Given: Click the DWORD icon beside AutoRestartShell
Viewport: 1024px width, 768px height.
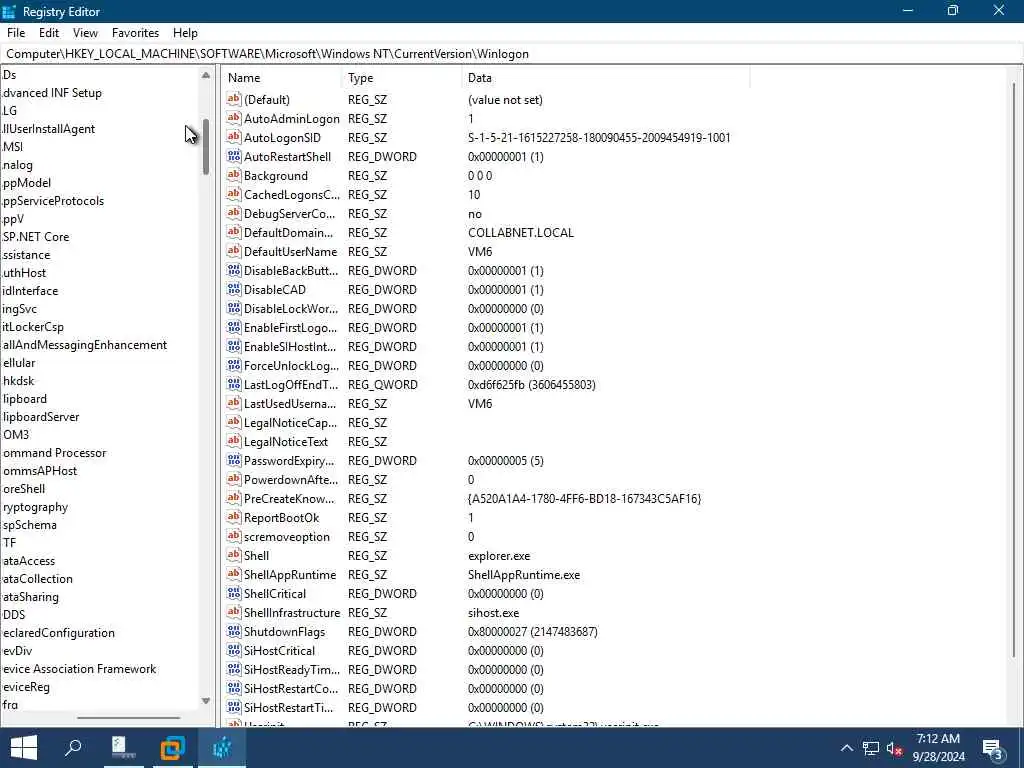Looking at the screenshot, I should [233, 156].
